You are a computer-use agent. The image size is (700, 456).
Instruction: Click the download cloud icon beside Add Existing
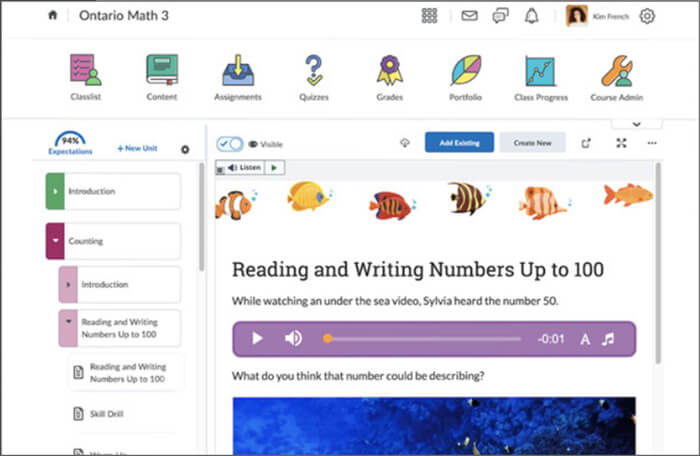[x=405, y=143]
